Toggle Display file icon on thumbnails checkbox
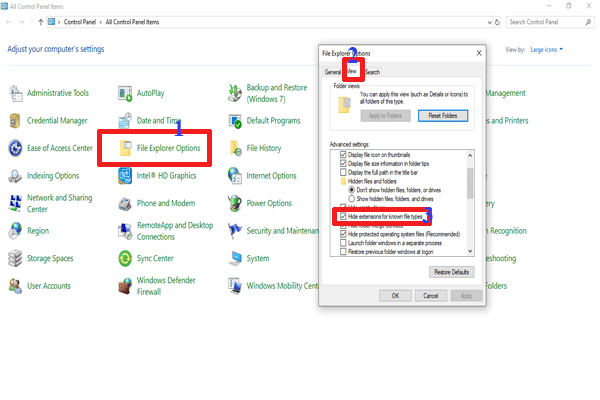The width and height of the screenshot is (600, 400). point(343,155)
